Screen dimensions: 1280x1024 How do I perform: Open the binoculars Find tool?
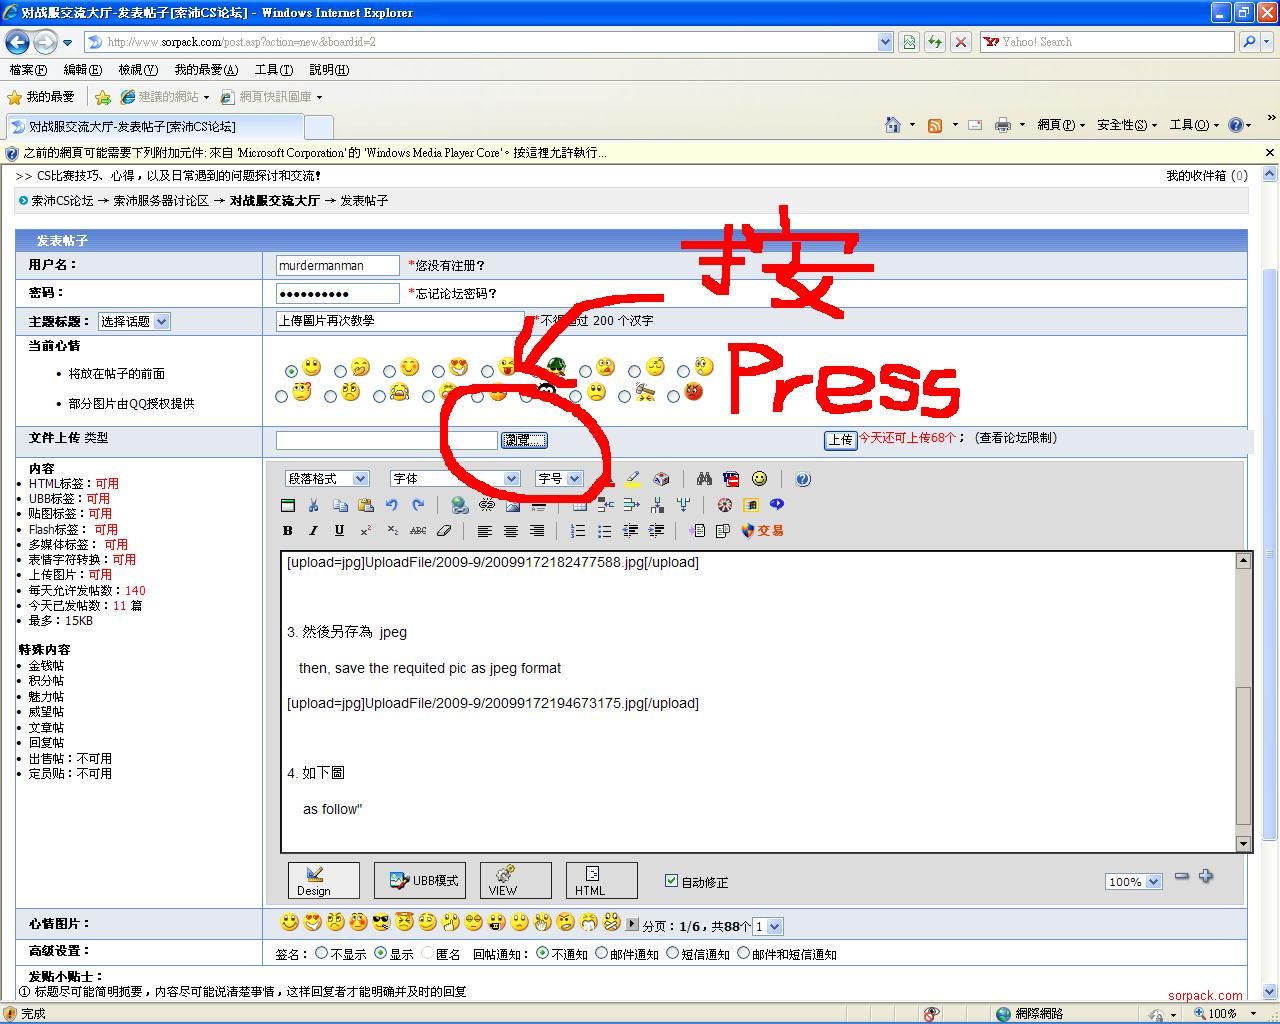pos(704,479)
